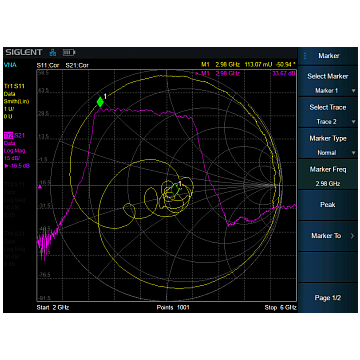Switch to next menu page via Page 1/2
The image size is (360, 360).
328,298
